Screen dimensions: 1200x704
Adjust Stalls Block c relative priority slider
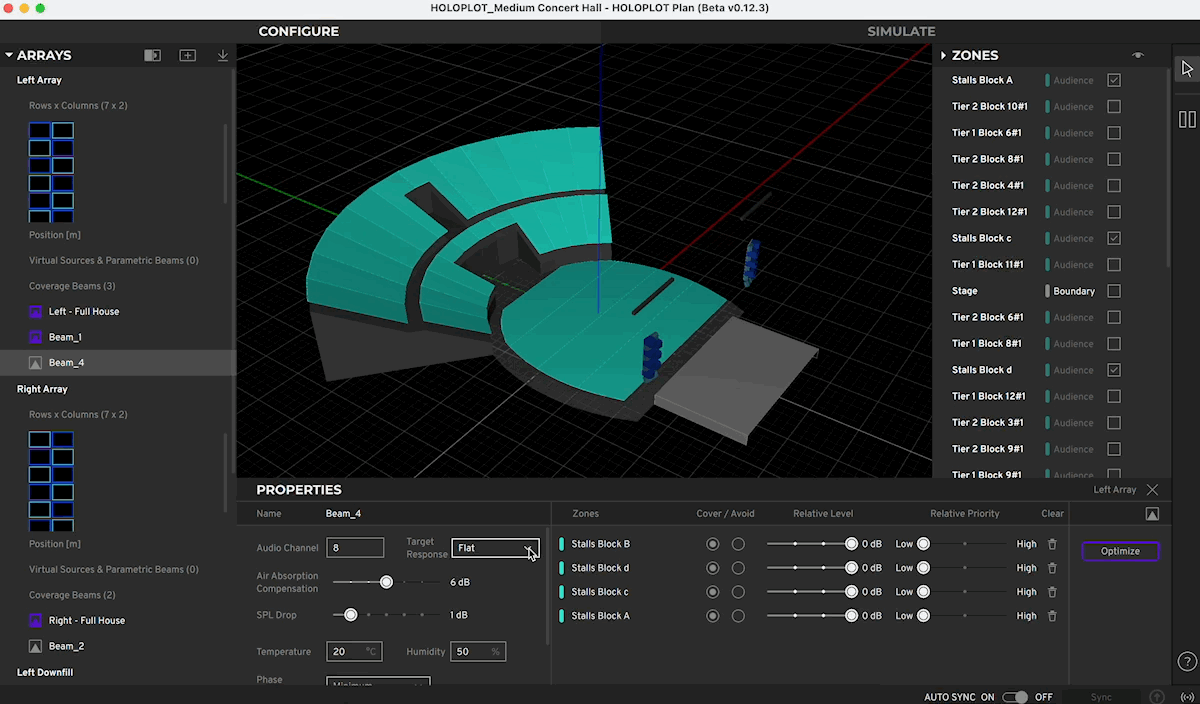[923, 592]
